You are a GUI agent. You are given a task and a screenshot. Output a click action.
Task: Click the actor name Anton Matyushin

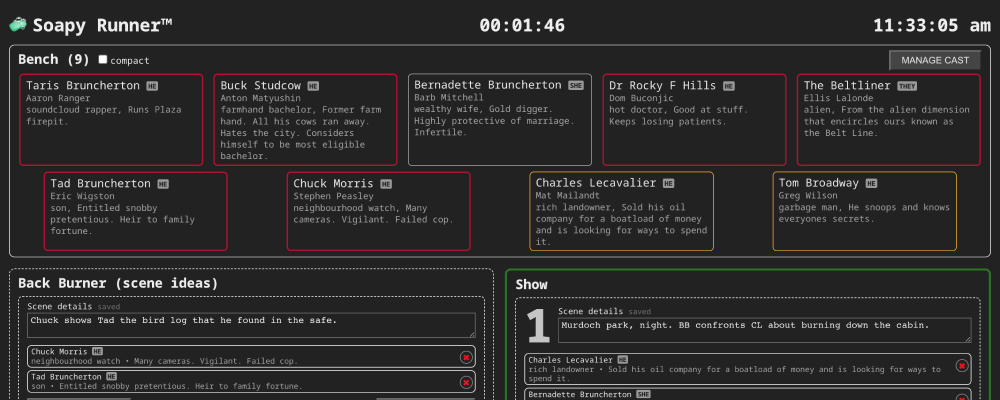coord(260,98)
